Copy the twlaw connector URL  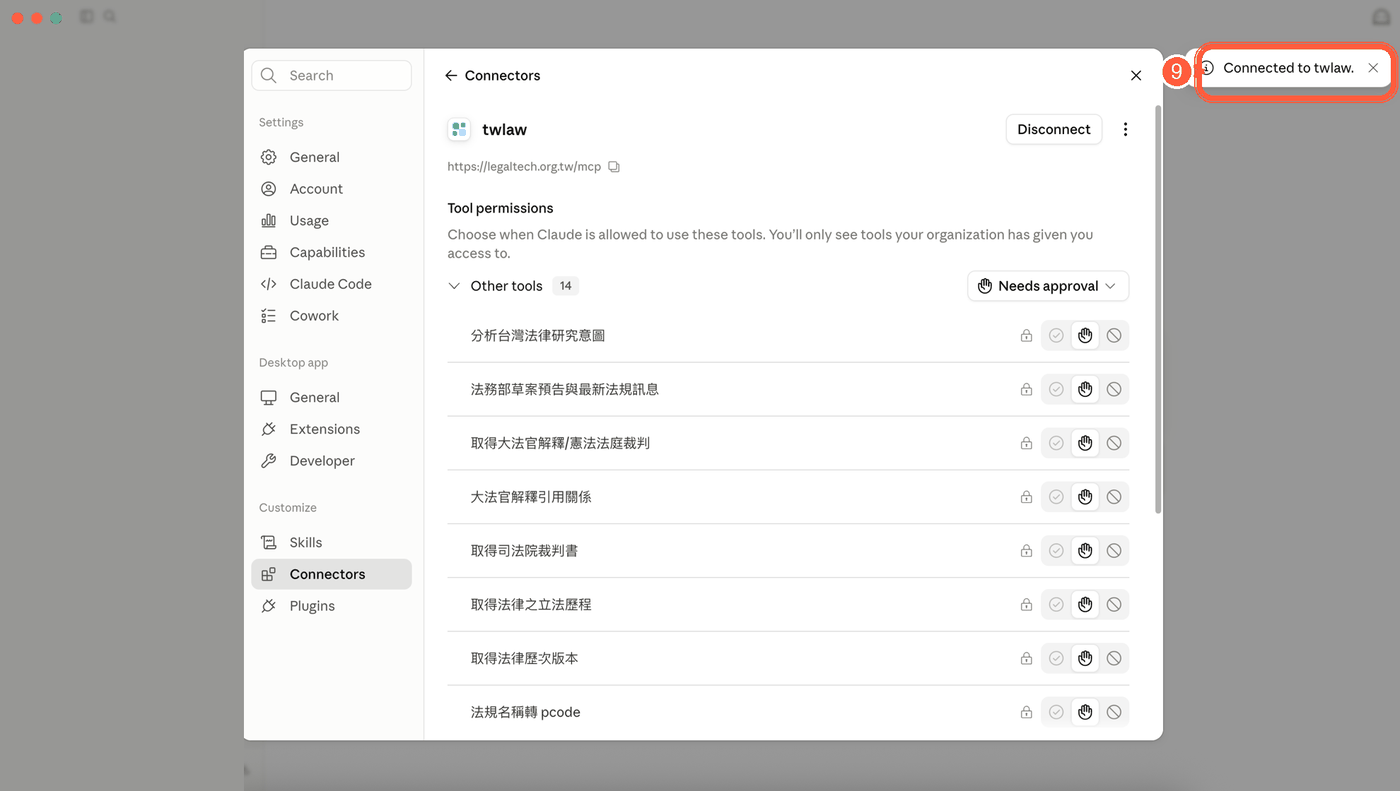pos(614,167)
